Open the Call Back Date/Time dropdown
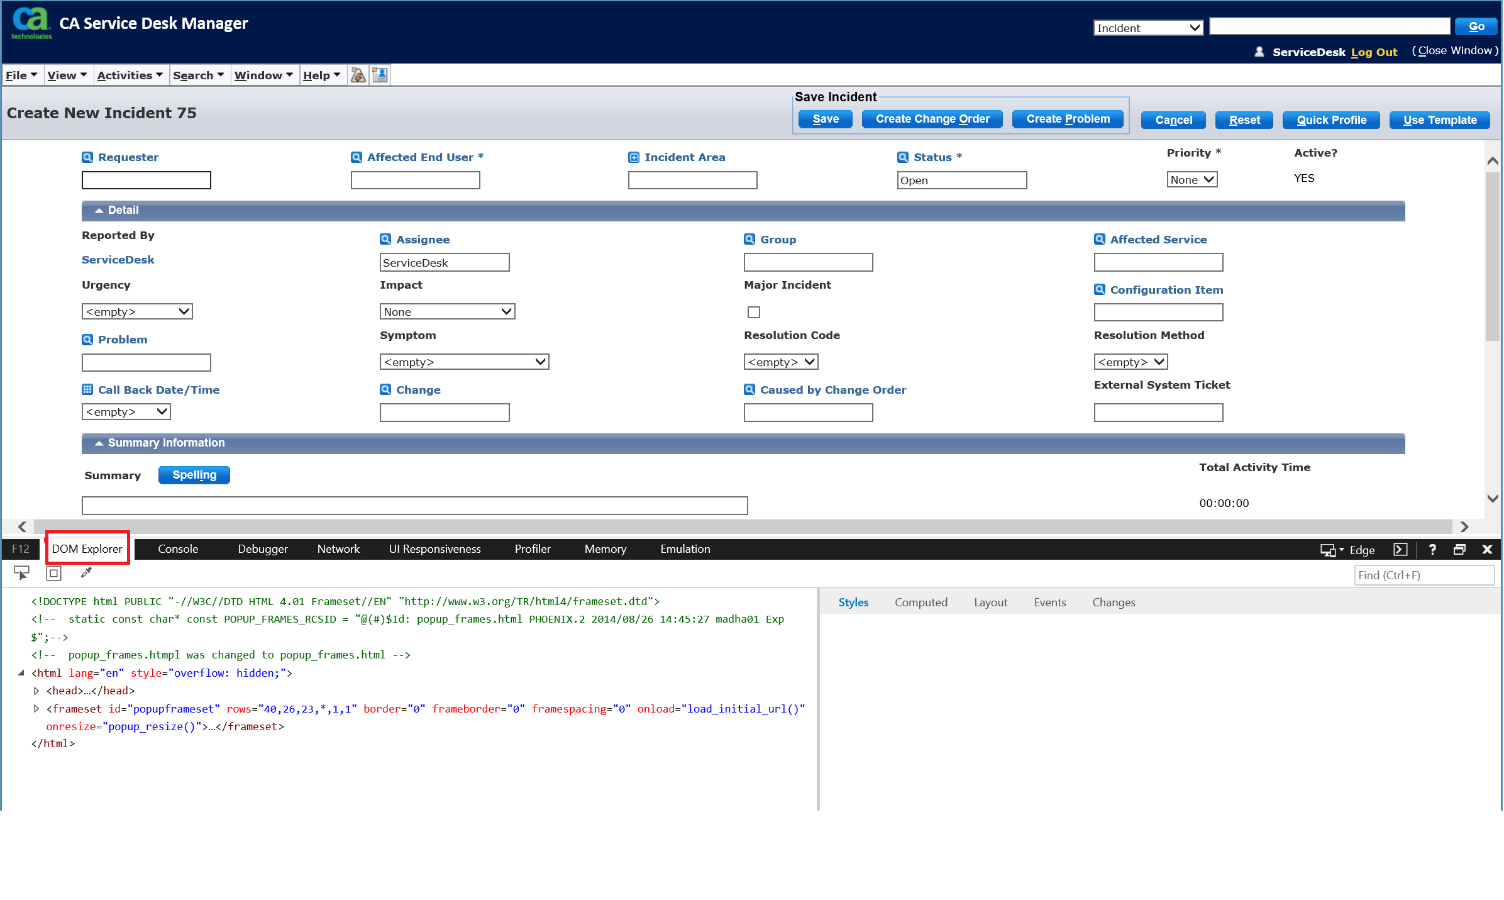 [x=126, y=412]
